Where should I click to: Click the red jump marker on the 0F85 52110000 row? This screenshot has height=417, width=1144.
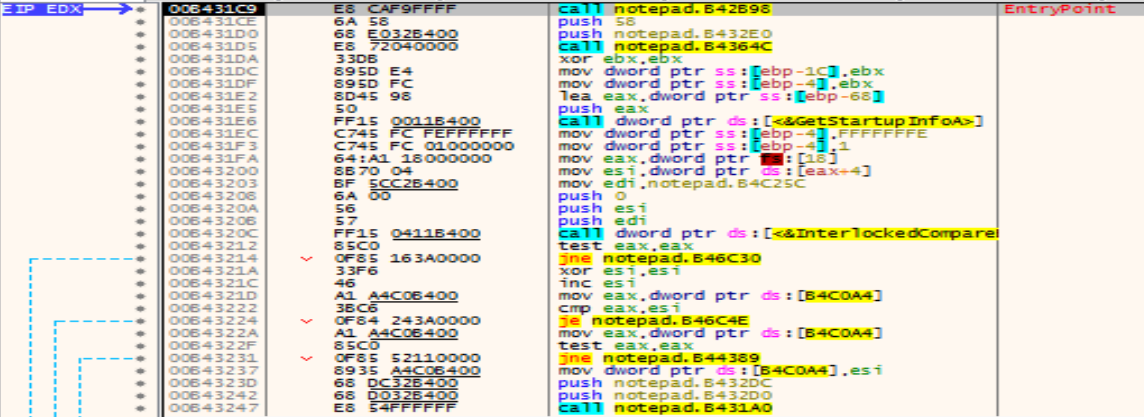[x=306, y=358]
